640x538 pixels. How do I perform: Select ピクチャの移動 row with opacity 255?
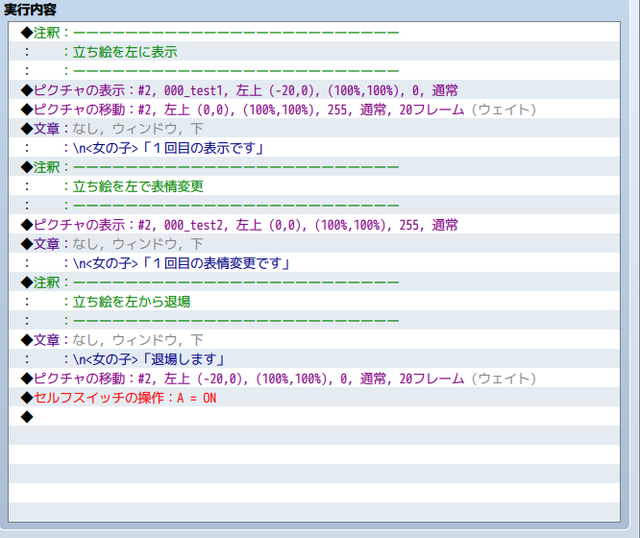(x=314, y=109)
